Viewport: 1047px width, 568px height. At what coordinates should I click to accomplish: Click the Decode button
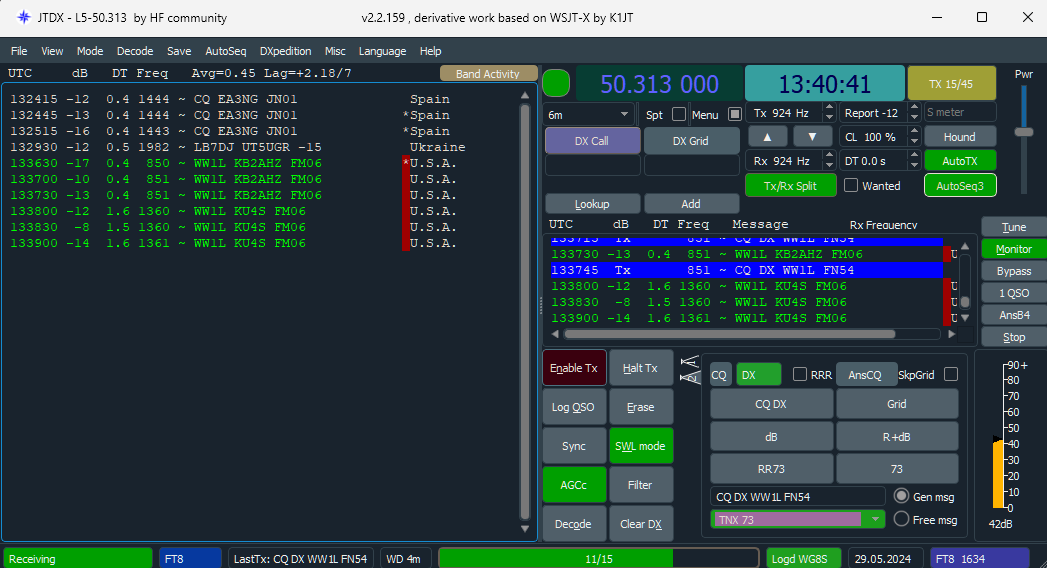574,524
